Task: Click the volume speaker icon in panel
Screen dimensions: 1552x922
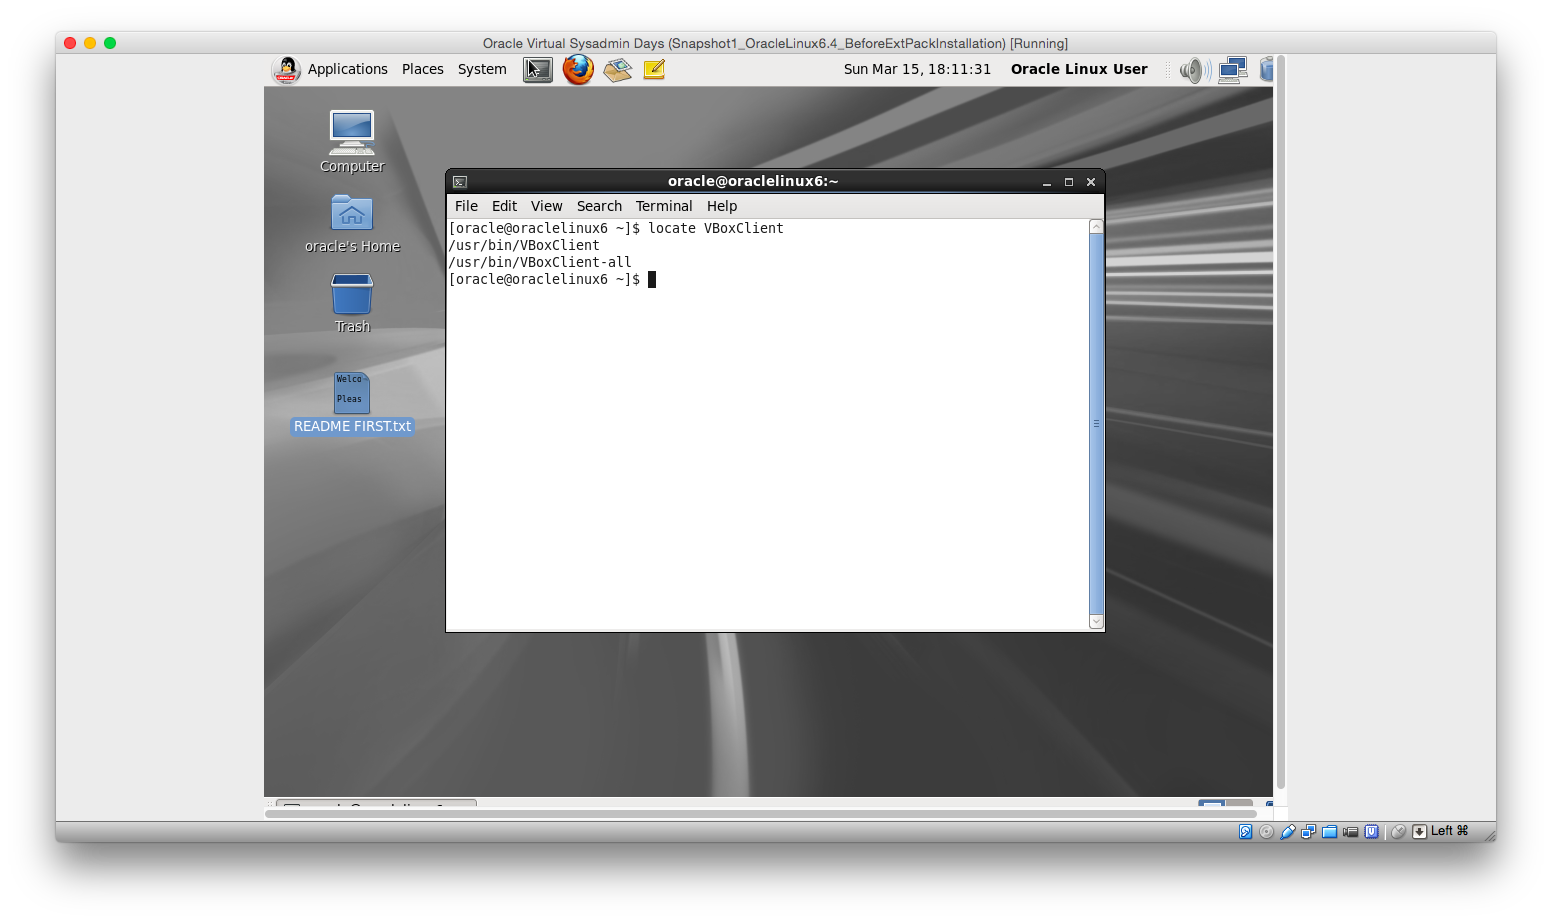Action: (1194, 70)
